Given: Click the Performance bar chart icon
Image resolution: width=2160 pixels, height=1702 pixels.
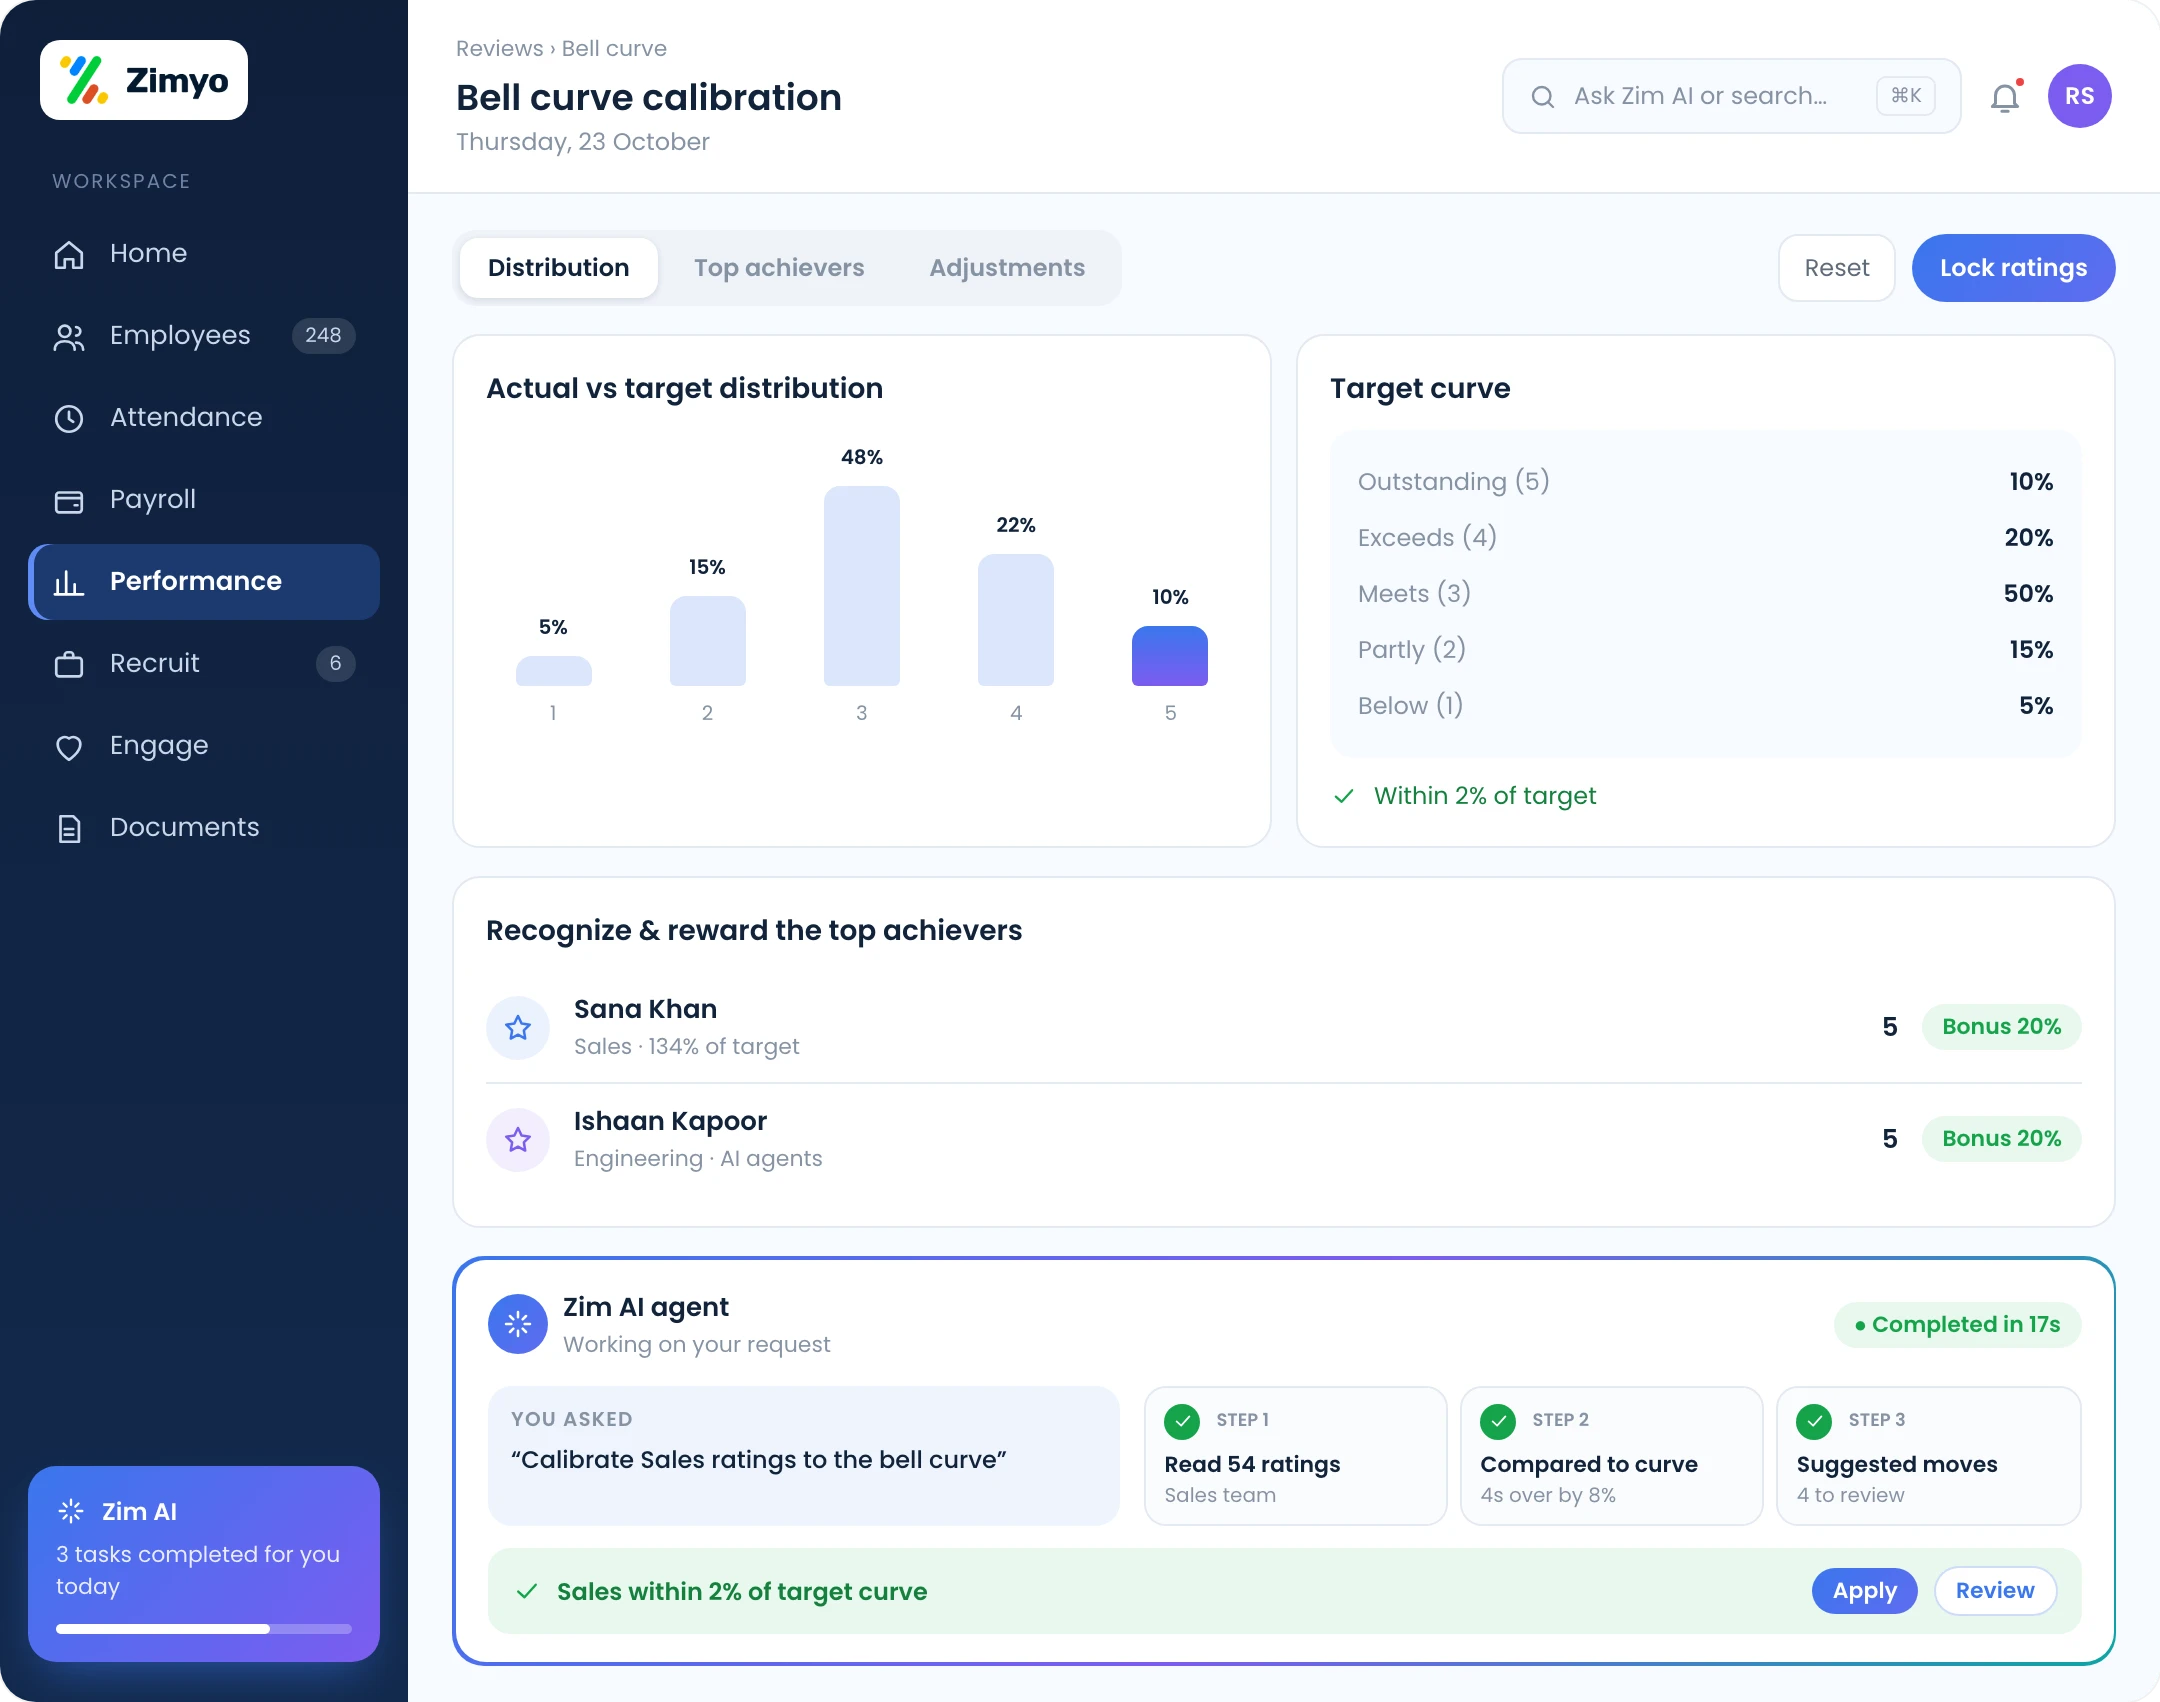Looking at the screenshot, I should tap(69, 582).
